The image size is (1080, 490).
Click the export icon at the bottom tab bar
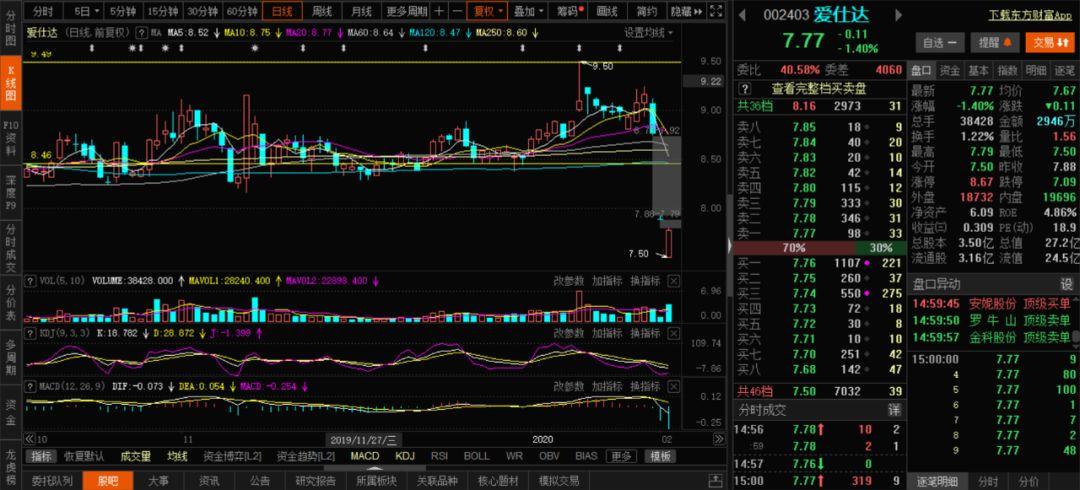point(717,480)
